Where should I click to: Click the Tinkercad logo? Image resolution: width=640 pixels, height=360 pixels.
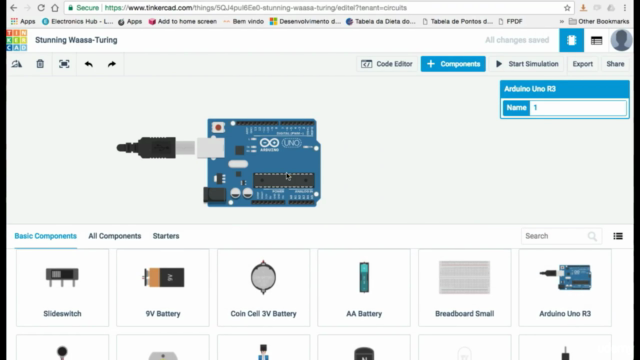pyautogui.click(x=17, y=40)
